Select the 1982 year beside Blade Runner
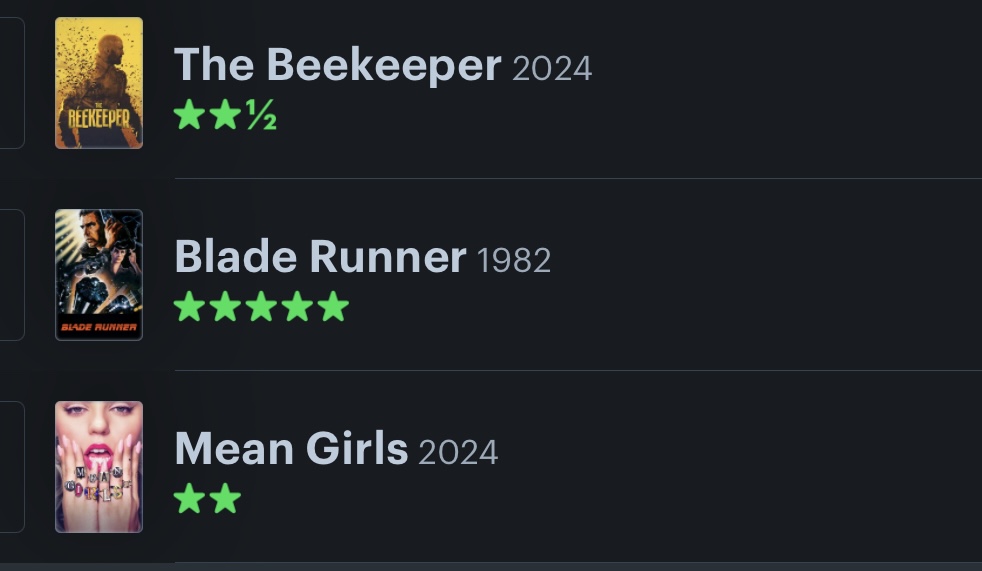Viewport: 982px width, 571px height. tap(514, 261)
